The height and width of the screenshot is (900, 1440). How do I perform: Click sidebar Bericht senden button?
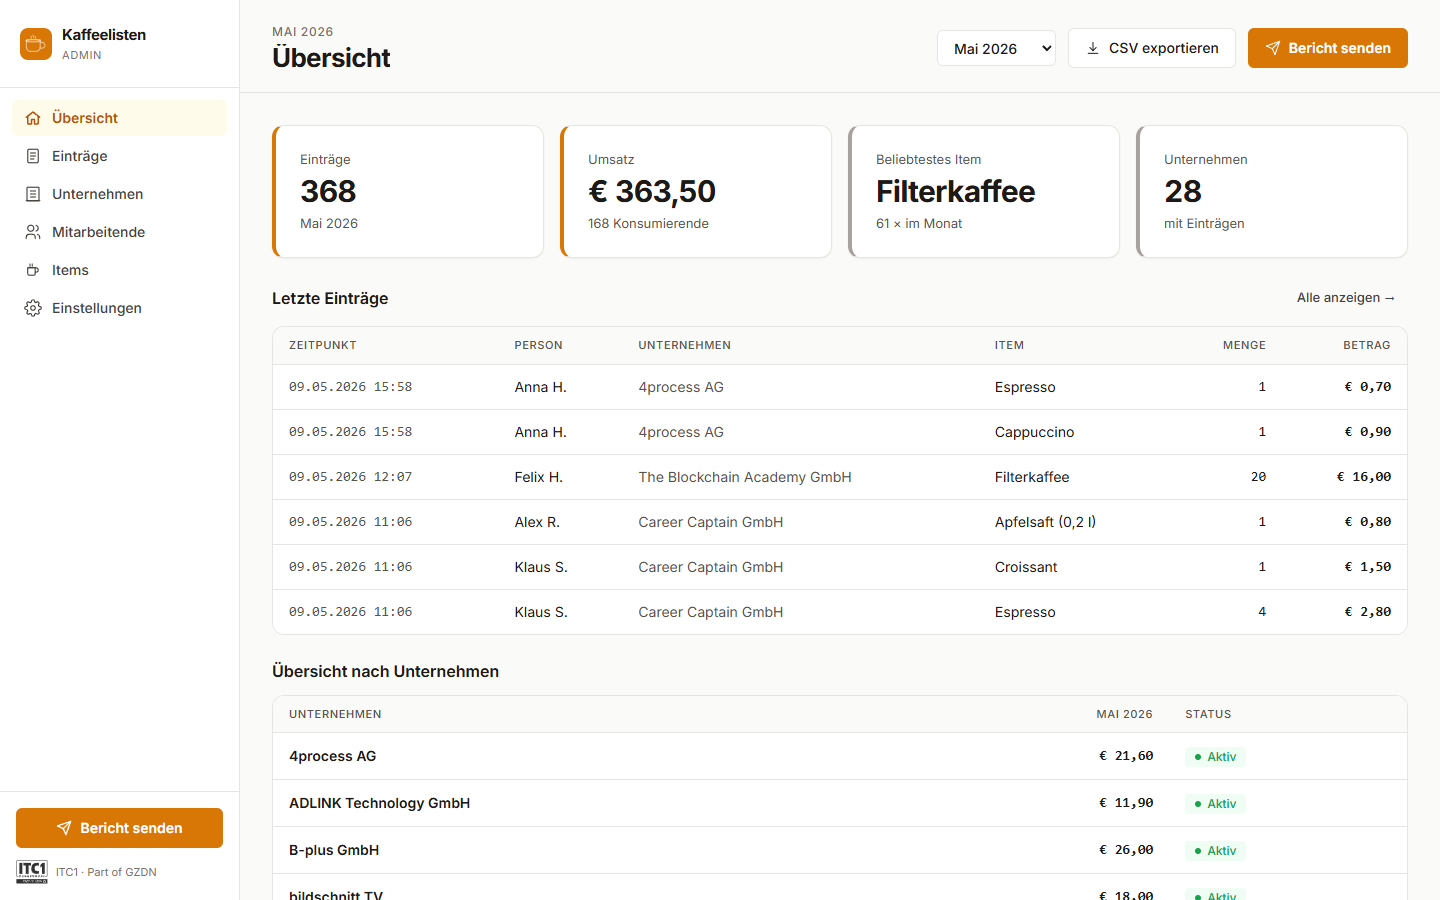(x=119, y=828)
